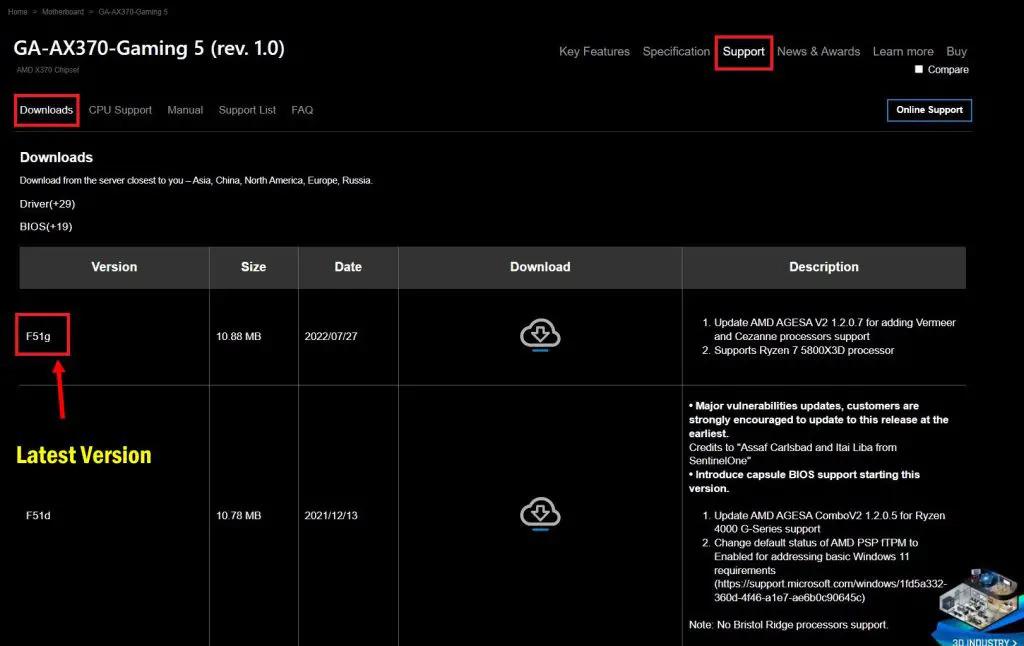Viewport: 1024px width, 646px height.
Task: Open the Manual sub-tab
Action: point(185,110)
